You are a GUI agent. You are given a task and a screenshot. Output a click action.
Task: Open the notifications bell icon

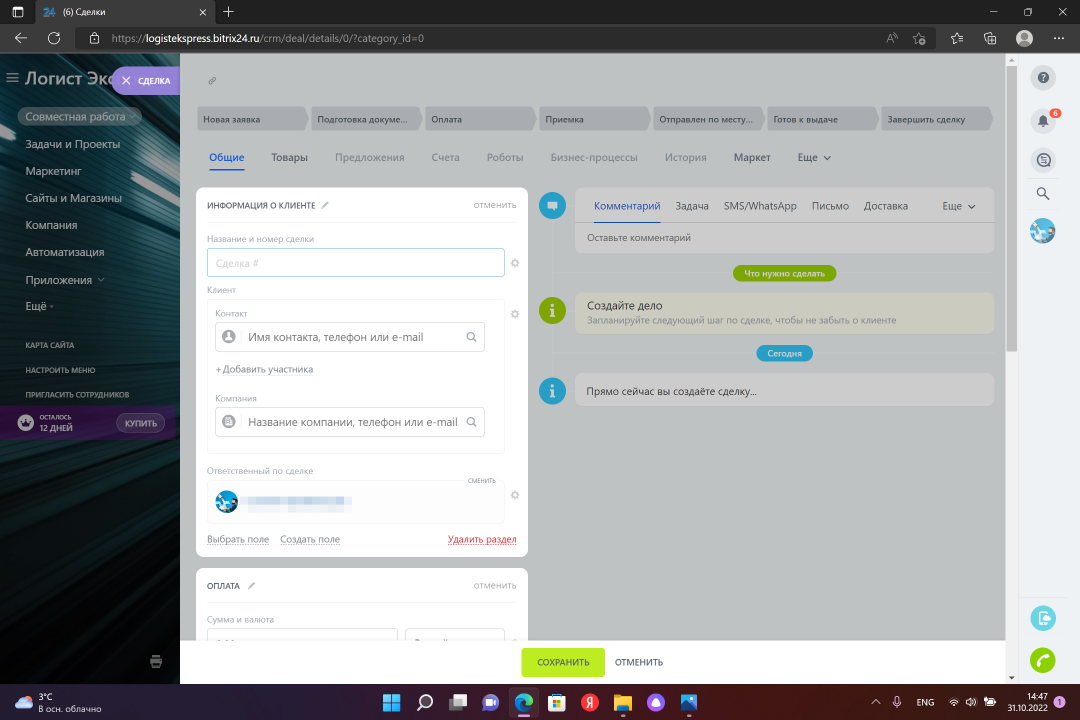pos(1043,121)
